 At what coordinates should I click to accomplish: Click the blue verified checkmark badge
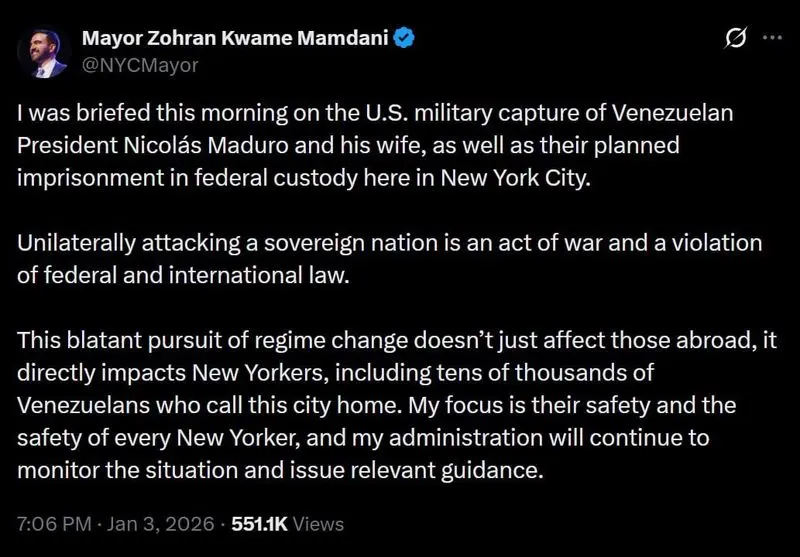405,39
